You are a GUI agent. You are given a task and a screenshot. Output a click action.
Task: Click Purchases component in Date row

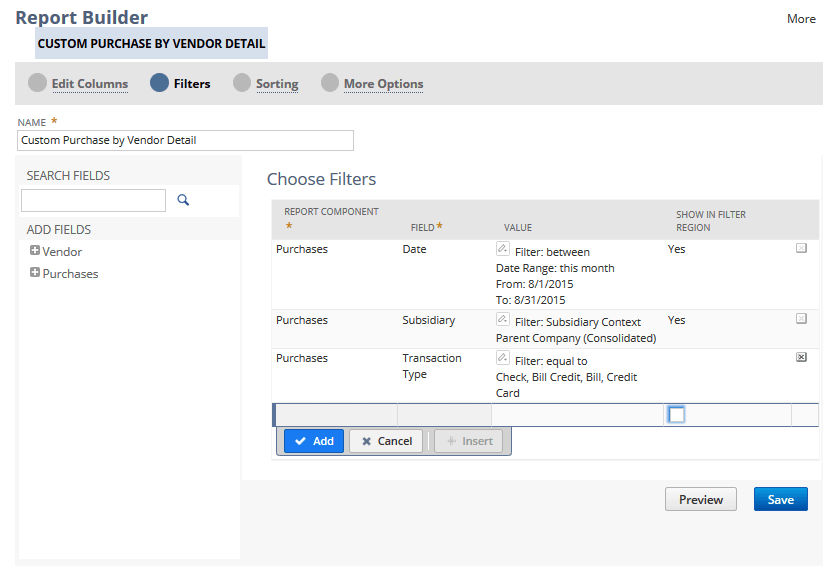[x=302, y=249]
